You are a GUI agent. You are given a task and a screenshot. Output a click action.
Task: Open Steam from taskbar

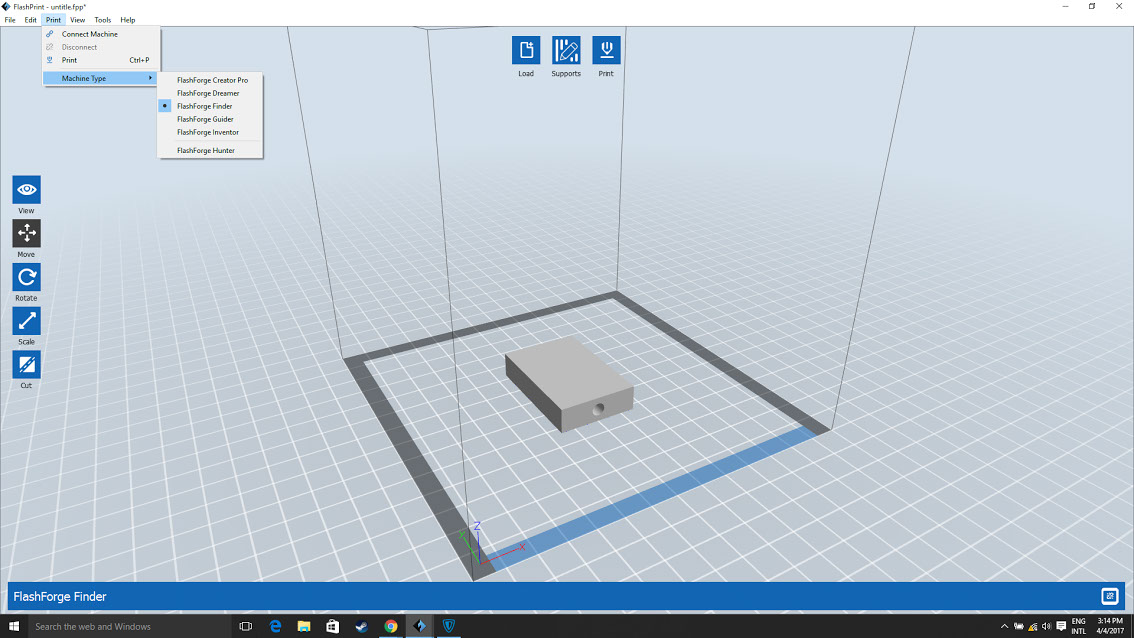362,626
